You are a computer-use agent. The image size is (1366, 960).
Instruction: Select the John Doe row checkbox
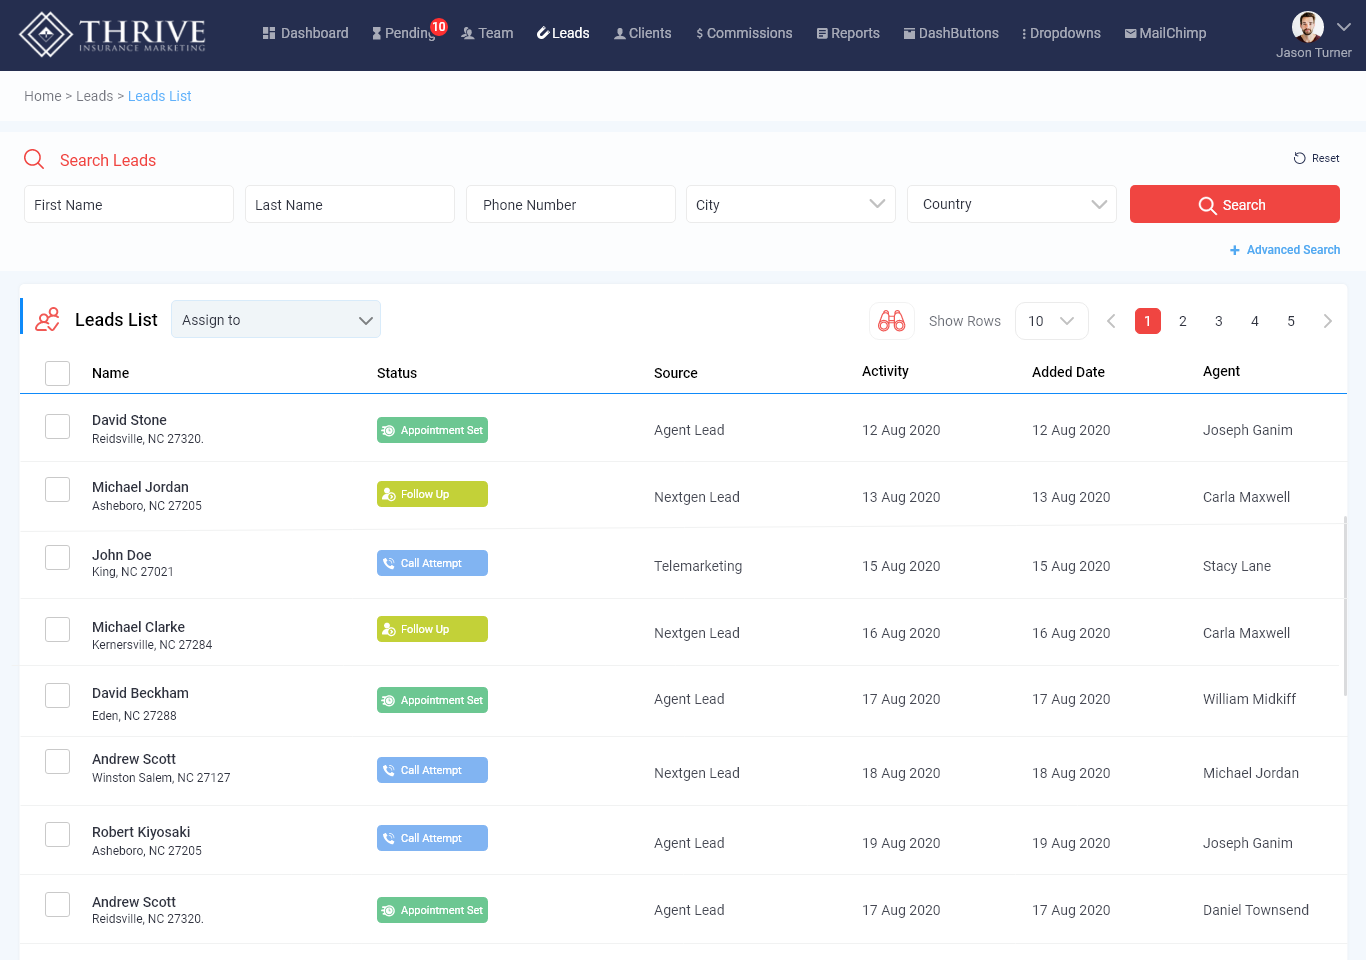tap(58, 557)
